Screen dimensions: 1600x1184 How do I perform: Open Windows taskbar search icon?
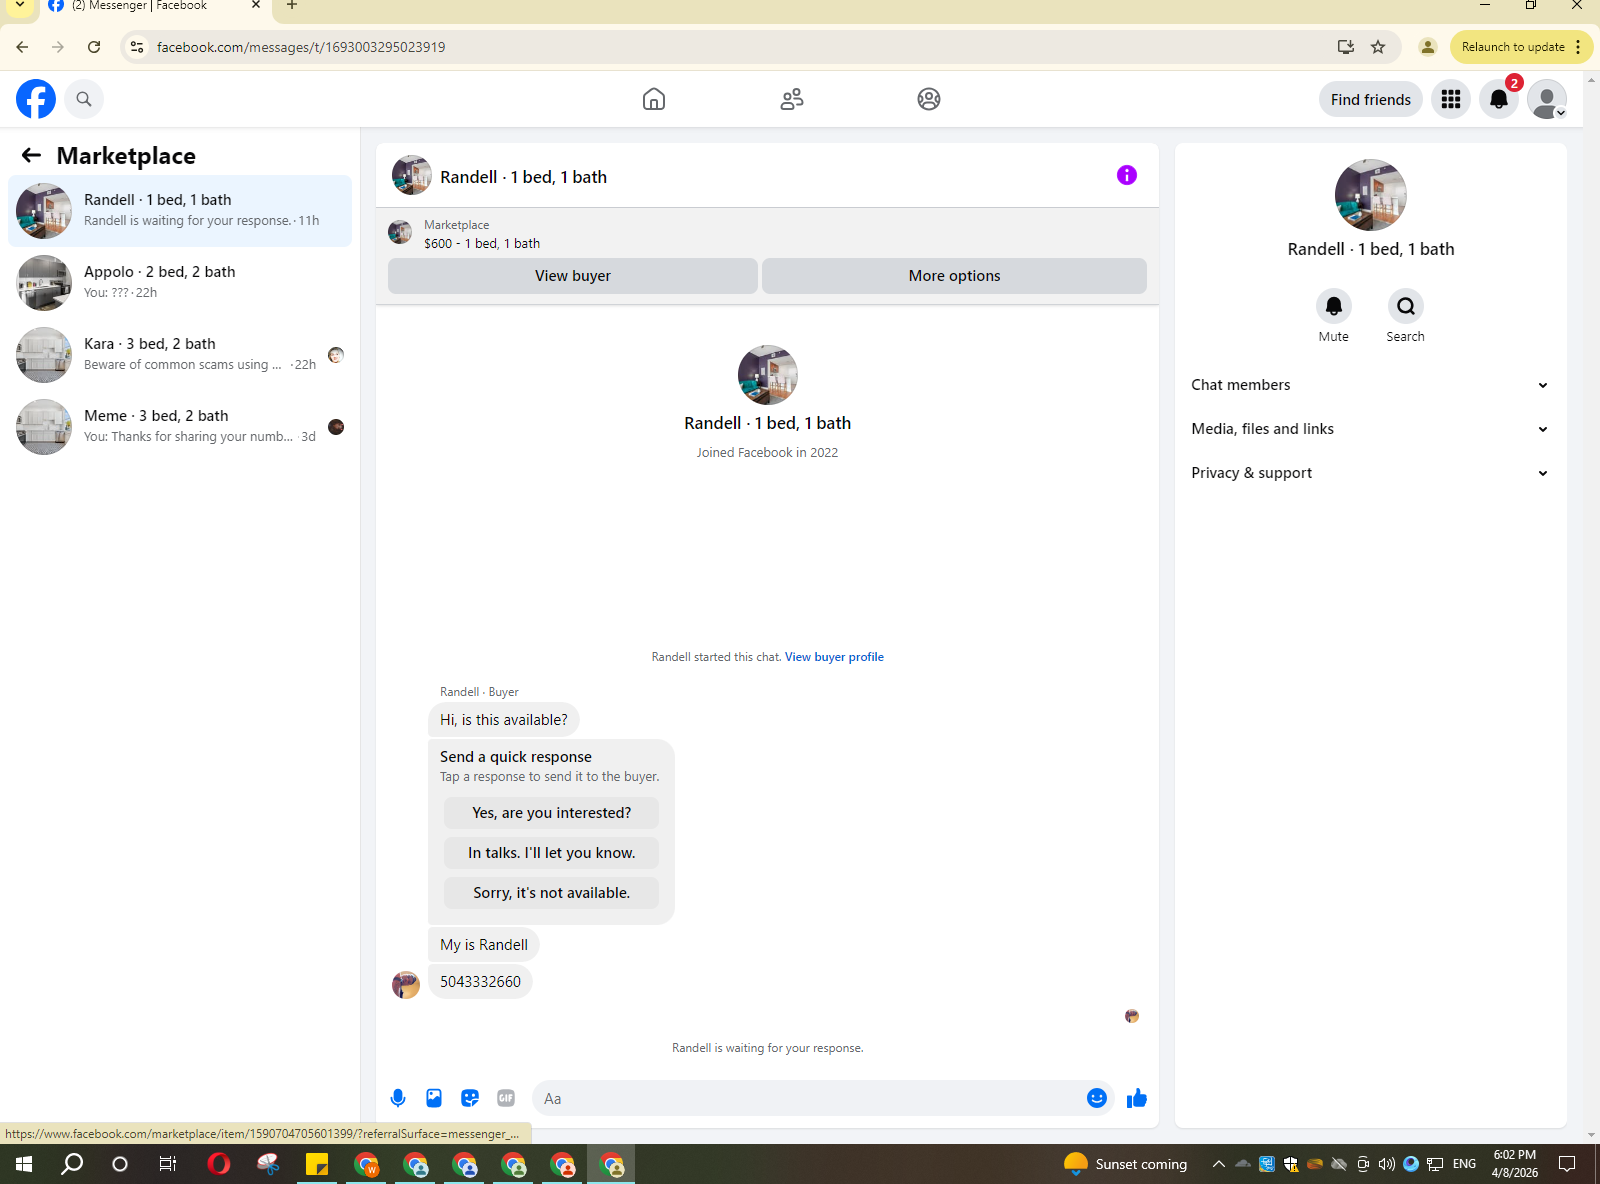click(x=72, y=1164)
